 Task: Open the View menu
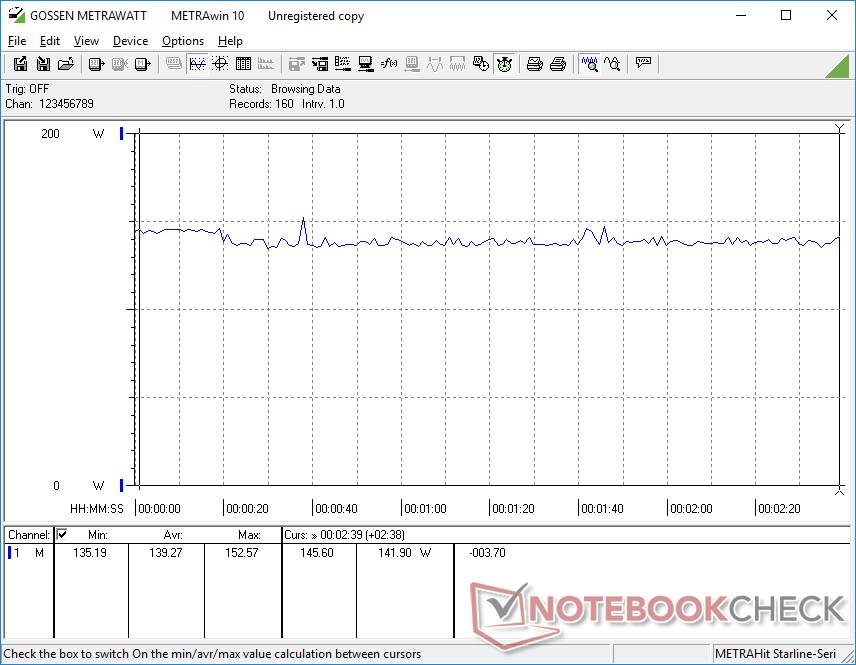(86, 41)
